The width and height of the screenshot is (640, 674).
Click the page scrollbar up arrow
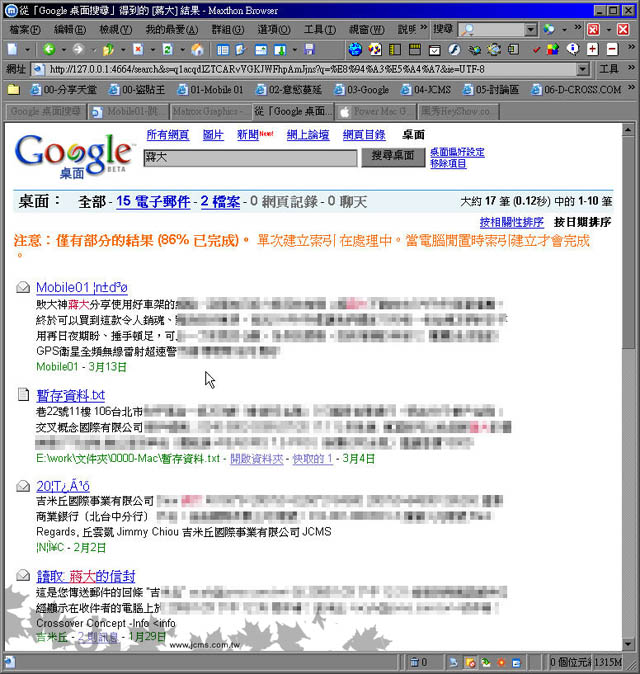click(628, 130)
